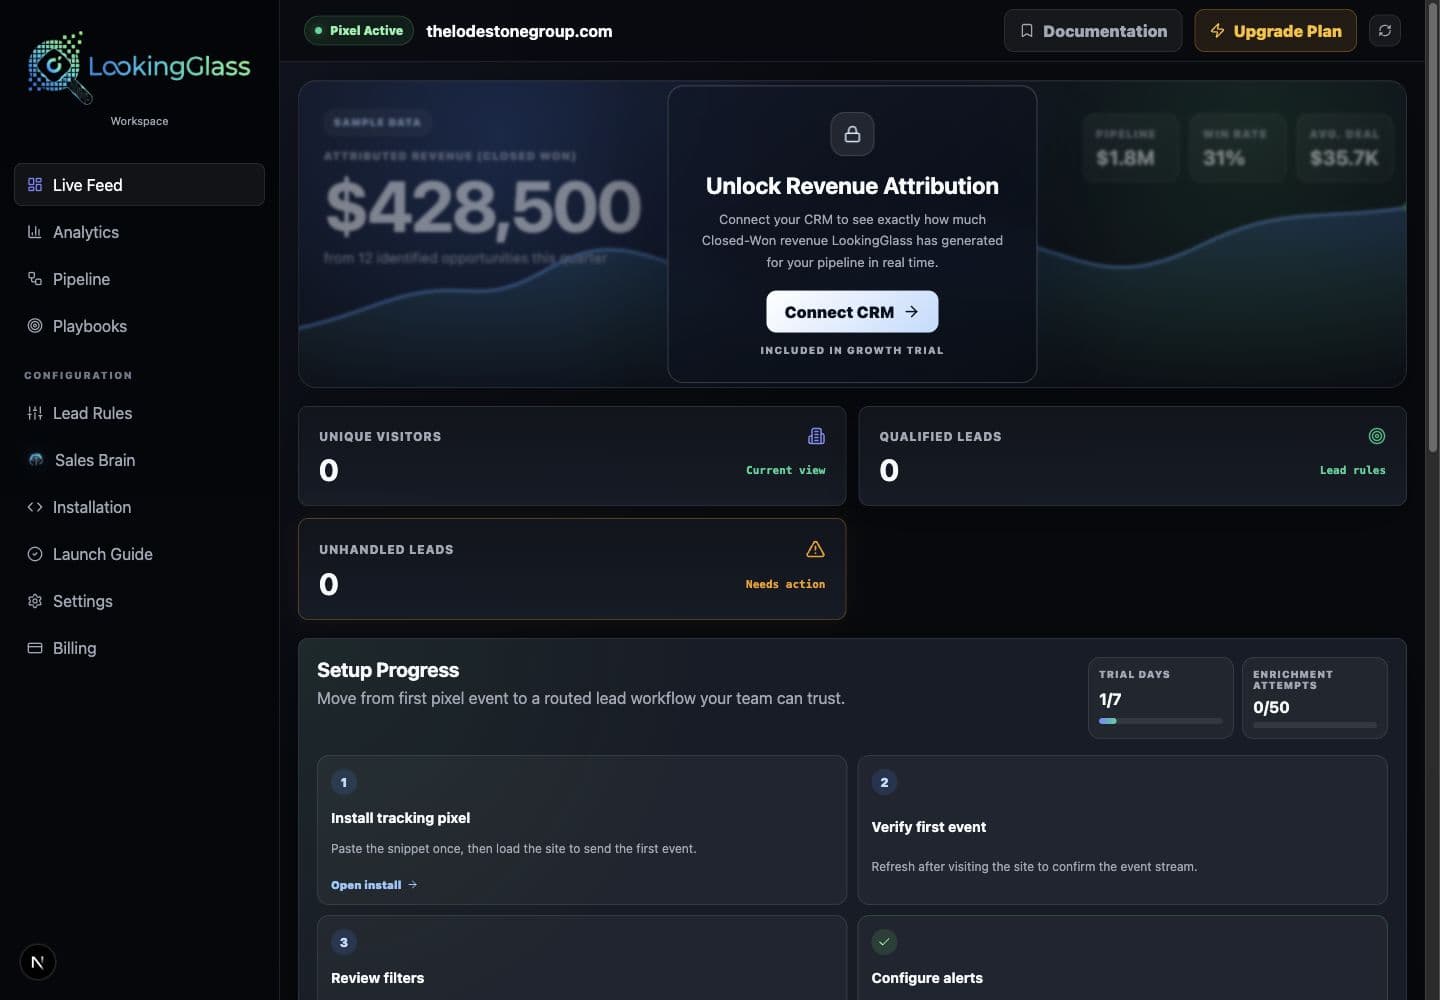The width and height of the screenshot is (1440, 1000).
Task: Click the Pipeline icon in sidebar
Action: 35,279
